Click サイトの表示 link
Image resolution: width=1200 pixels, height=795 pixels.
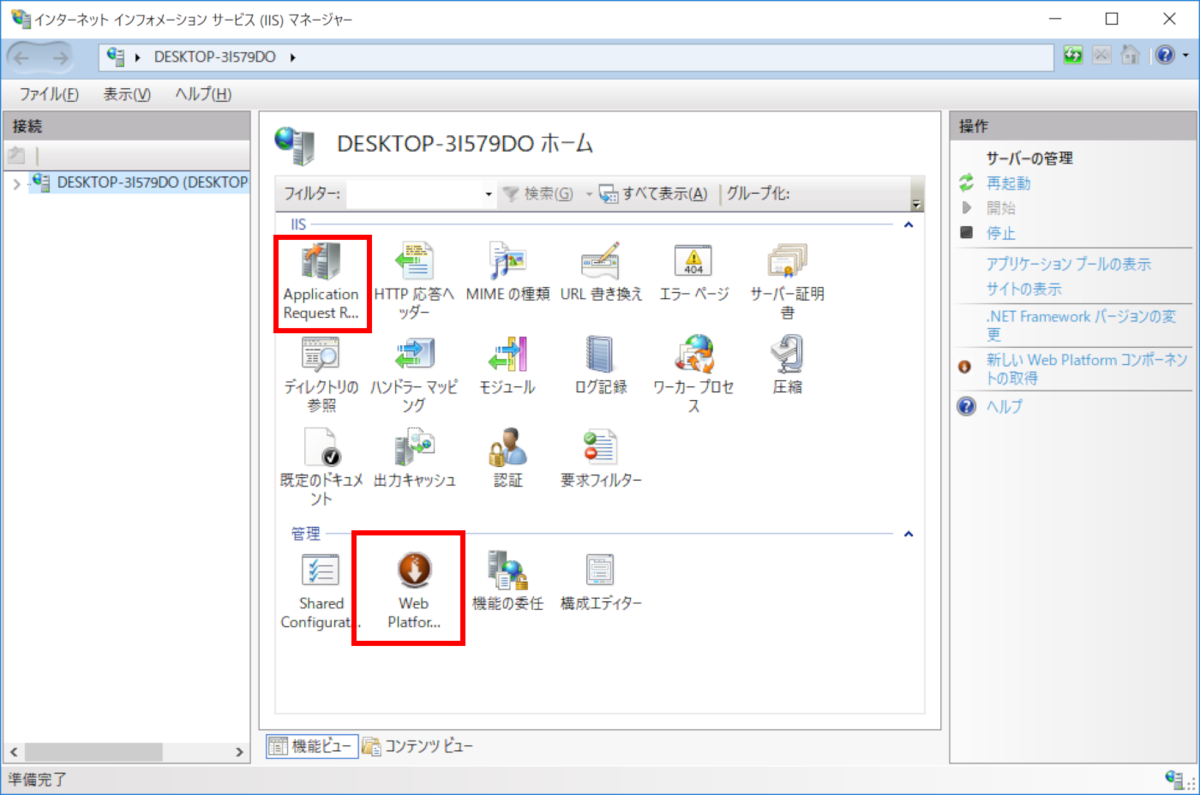point(1024,289)
